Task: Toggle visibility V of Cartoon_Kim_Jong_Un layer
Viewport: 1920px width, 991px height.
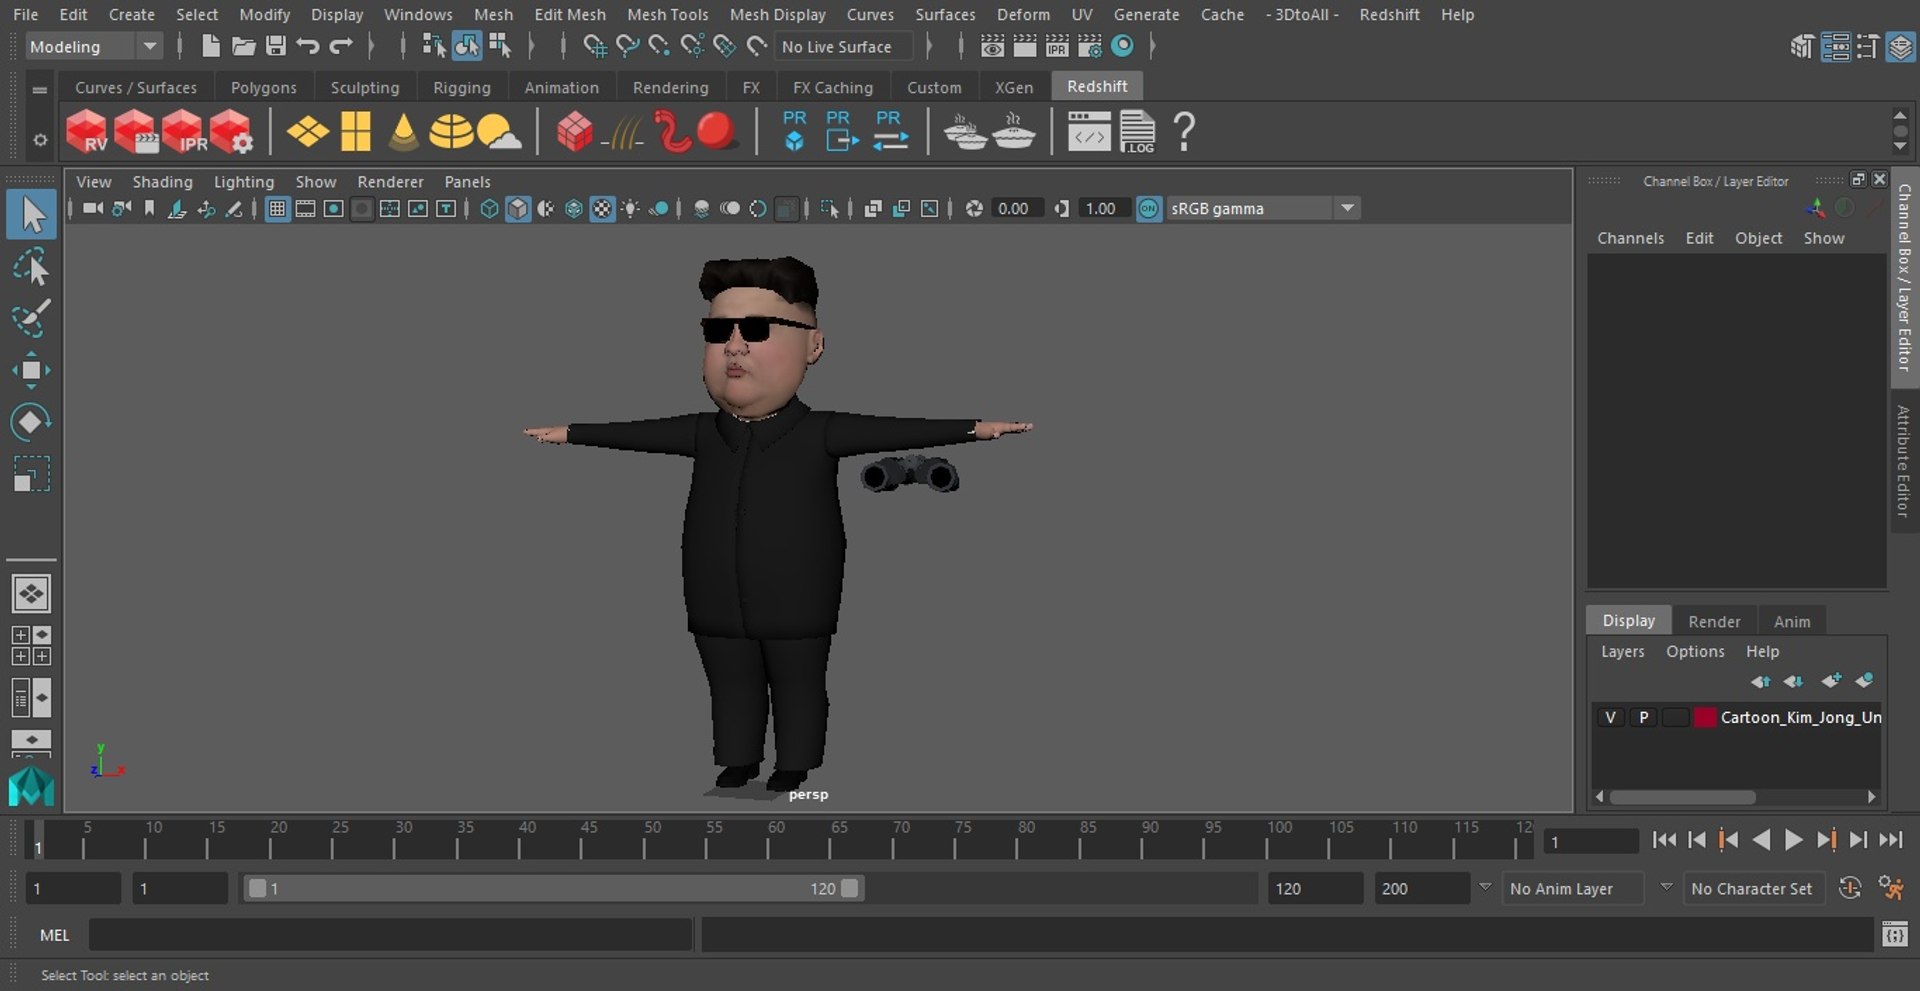Action: pos(1610,717)
